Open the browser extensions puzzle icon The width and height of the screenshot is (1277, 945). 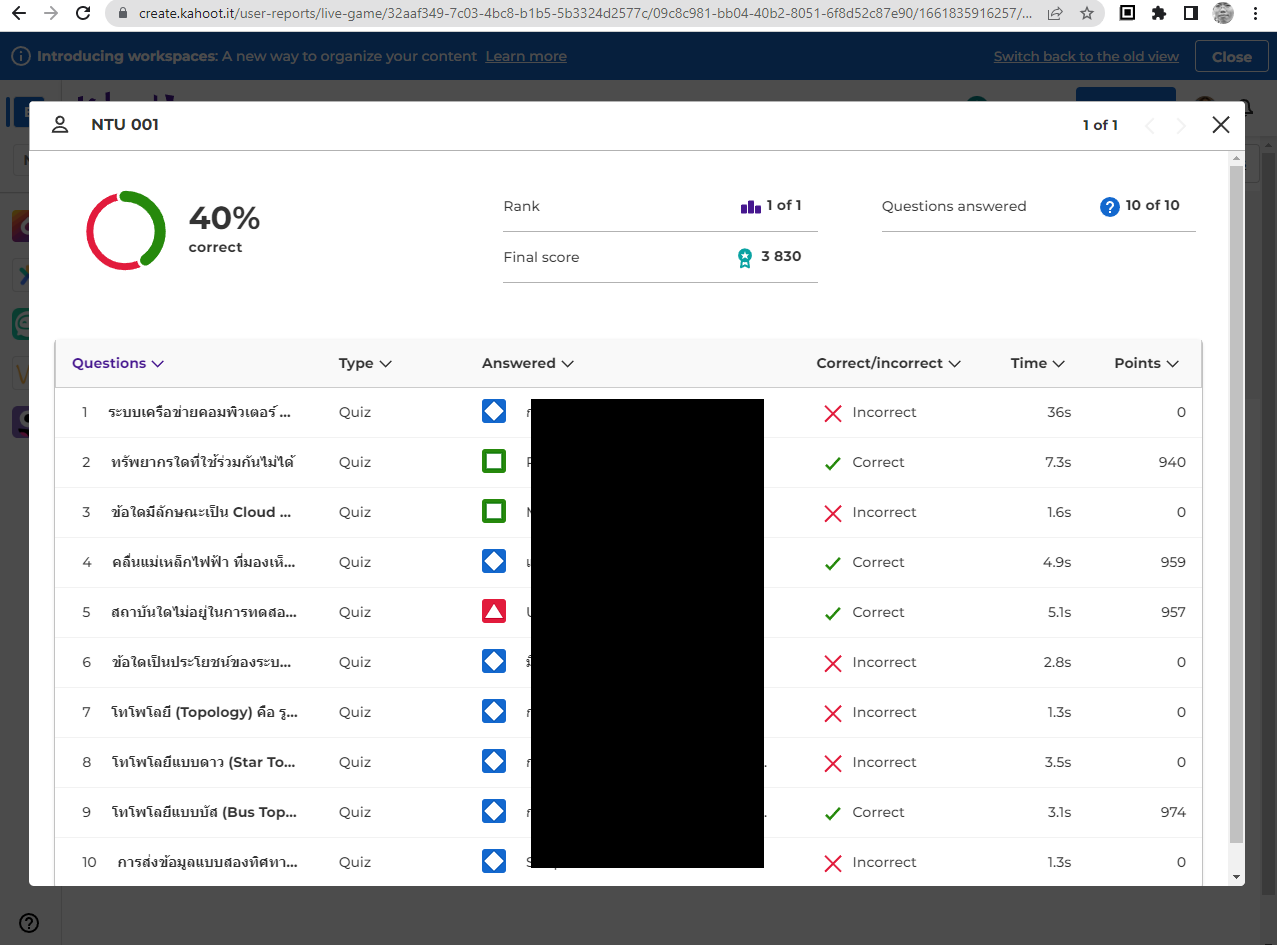pyautogui.click(x=1159, y=14)
